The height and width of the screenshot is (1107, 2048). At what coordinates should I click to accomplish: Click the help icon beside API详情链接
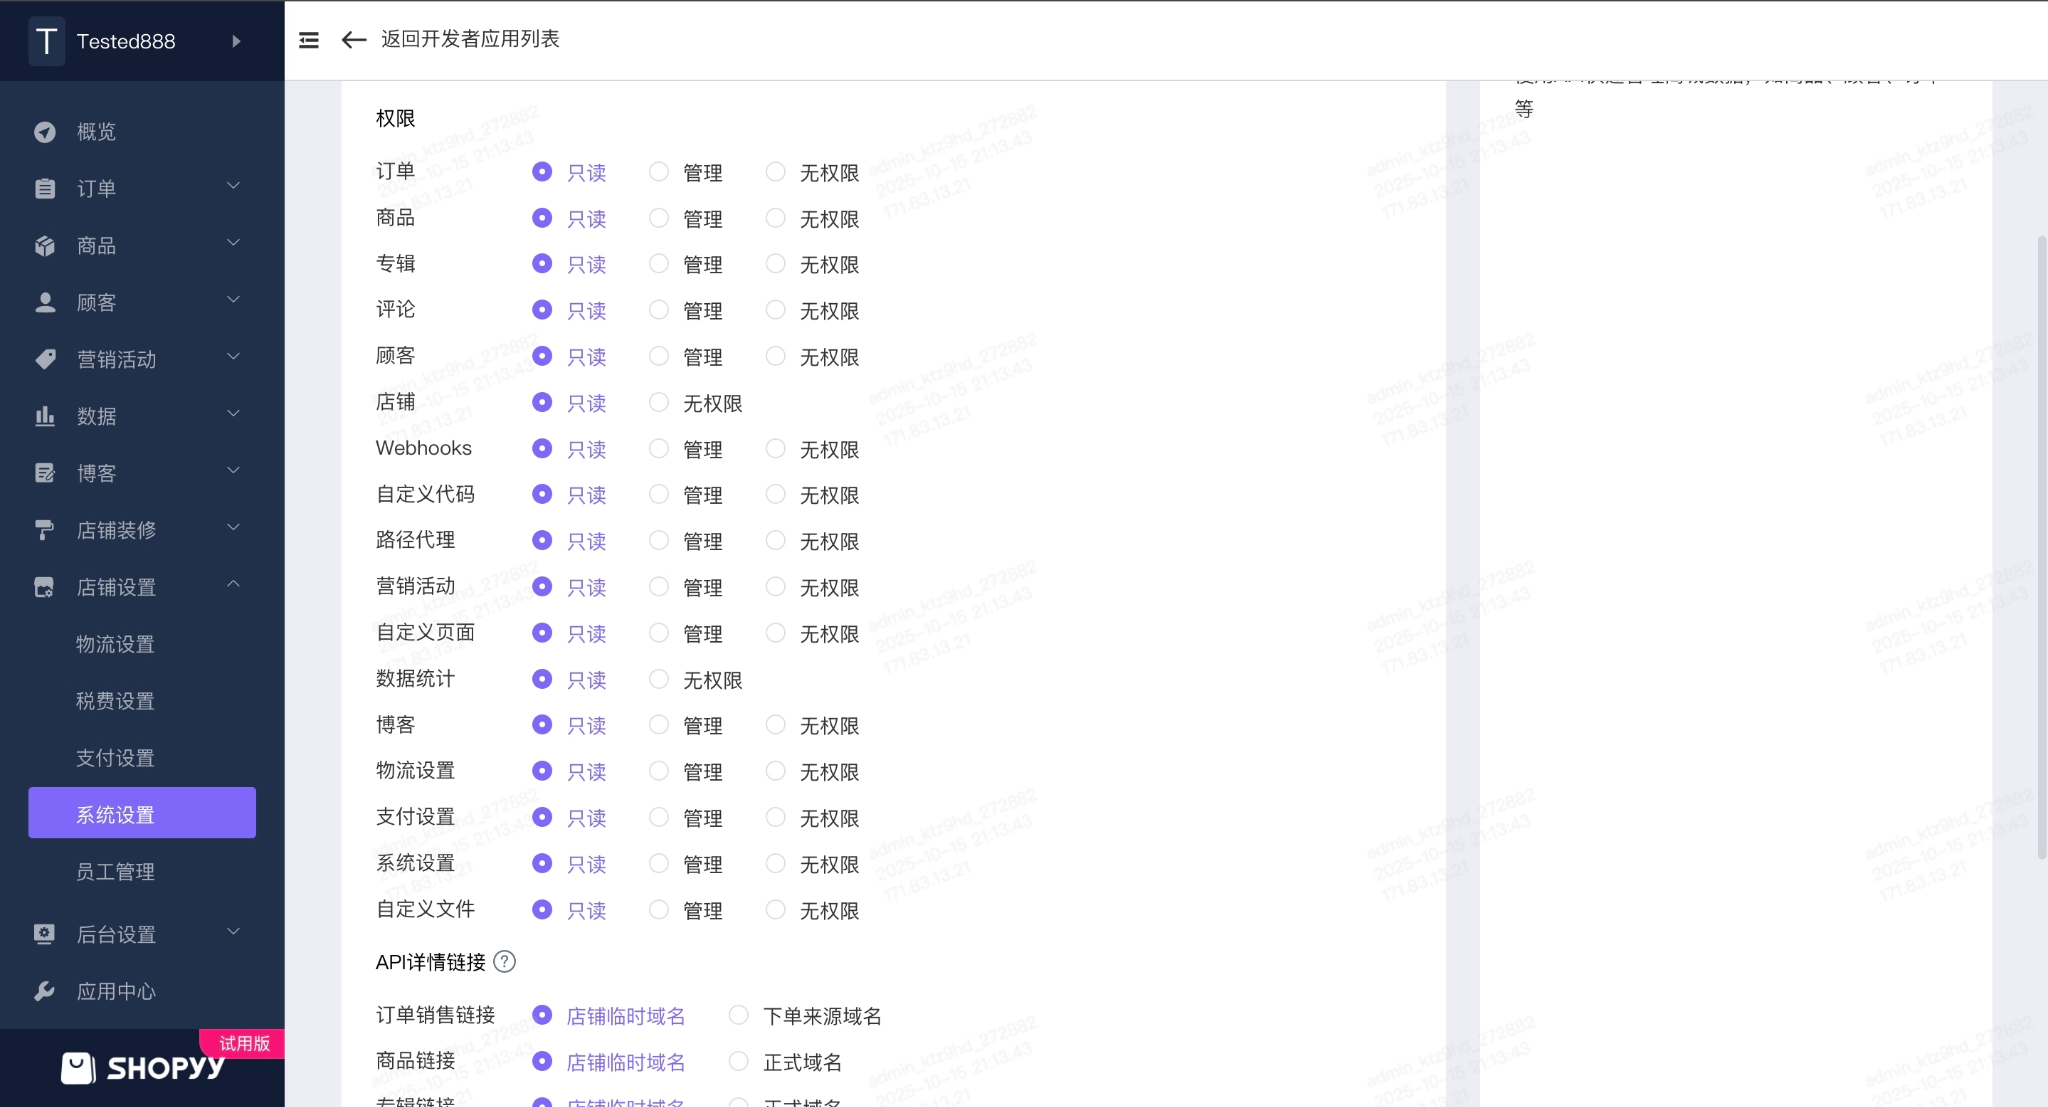[505, 962]
